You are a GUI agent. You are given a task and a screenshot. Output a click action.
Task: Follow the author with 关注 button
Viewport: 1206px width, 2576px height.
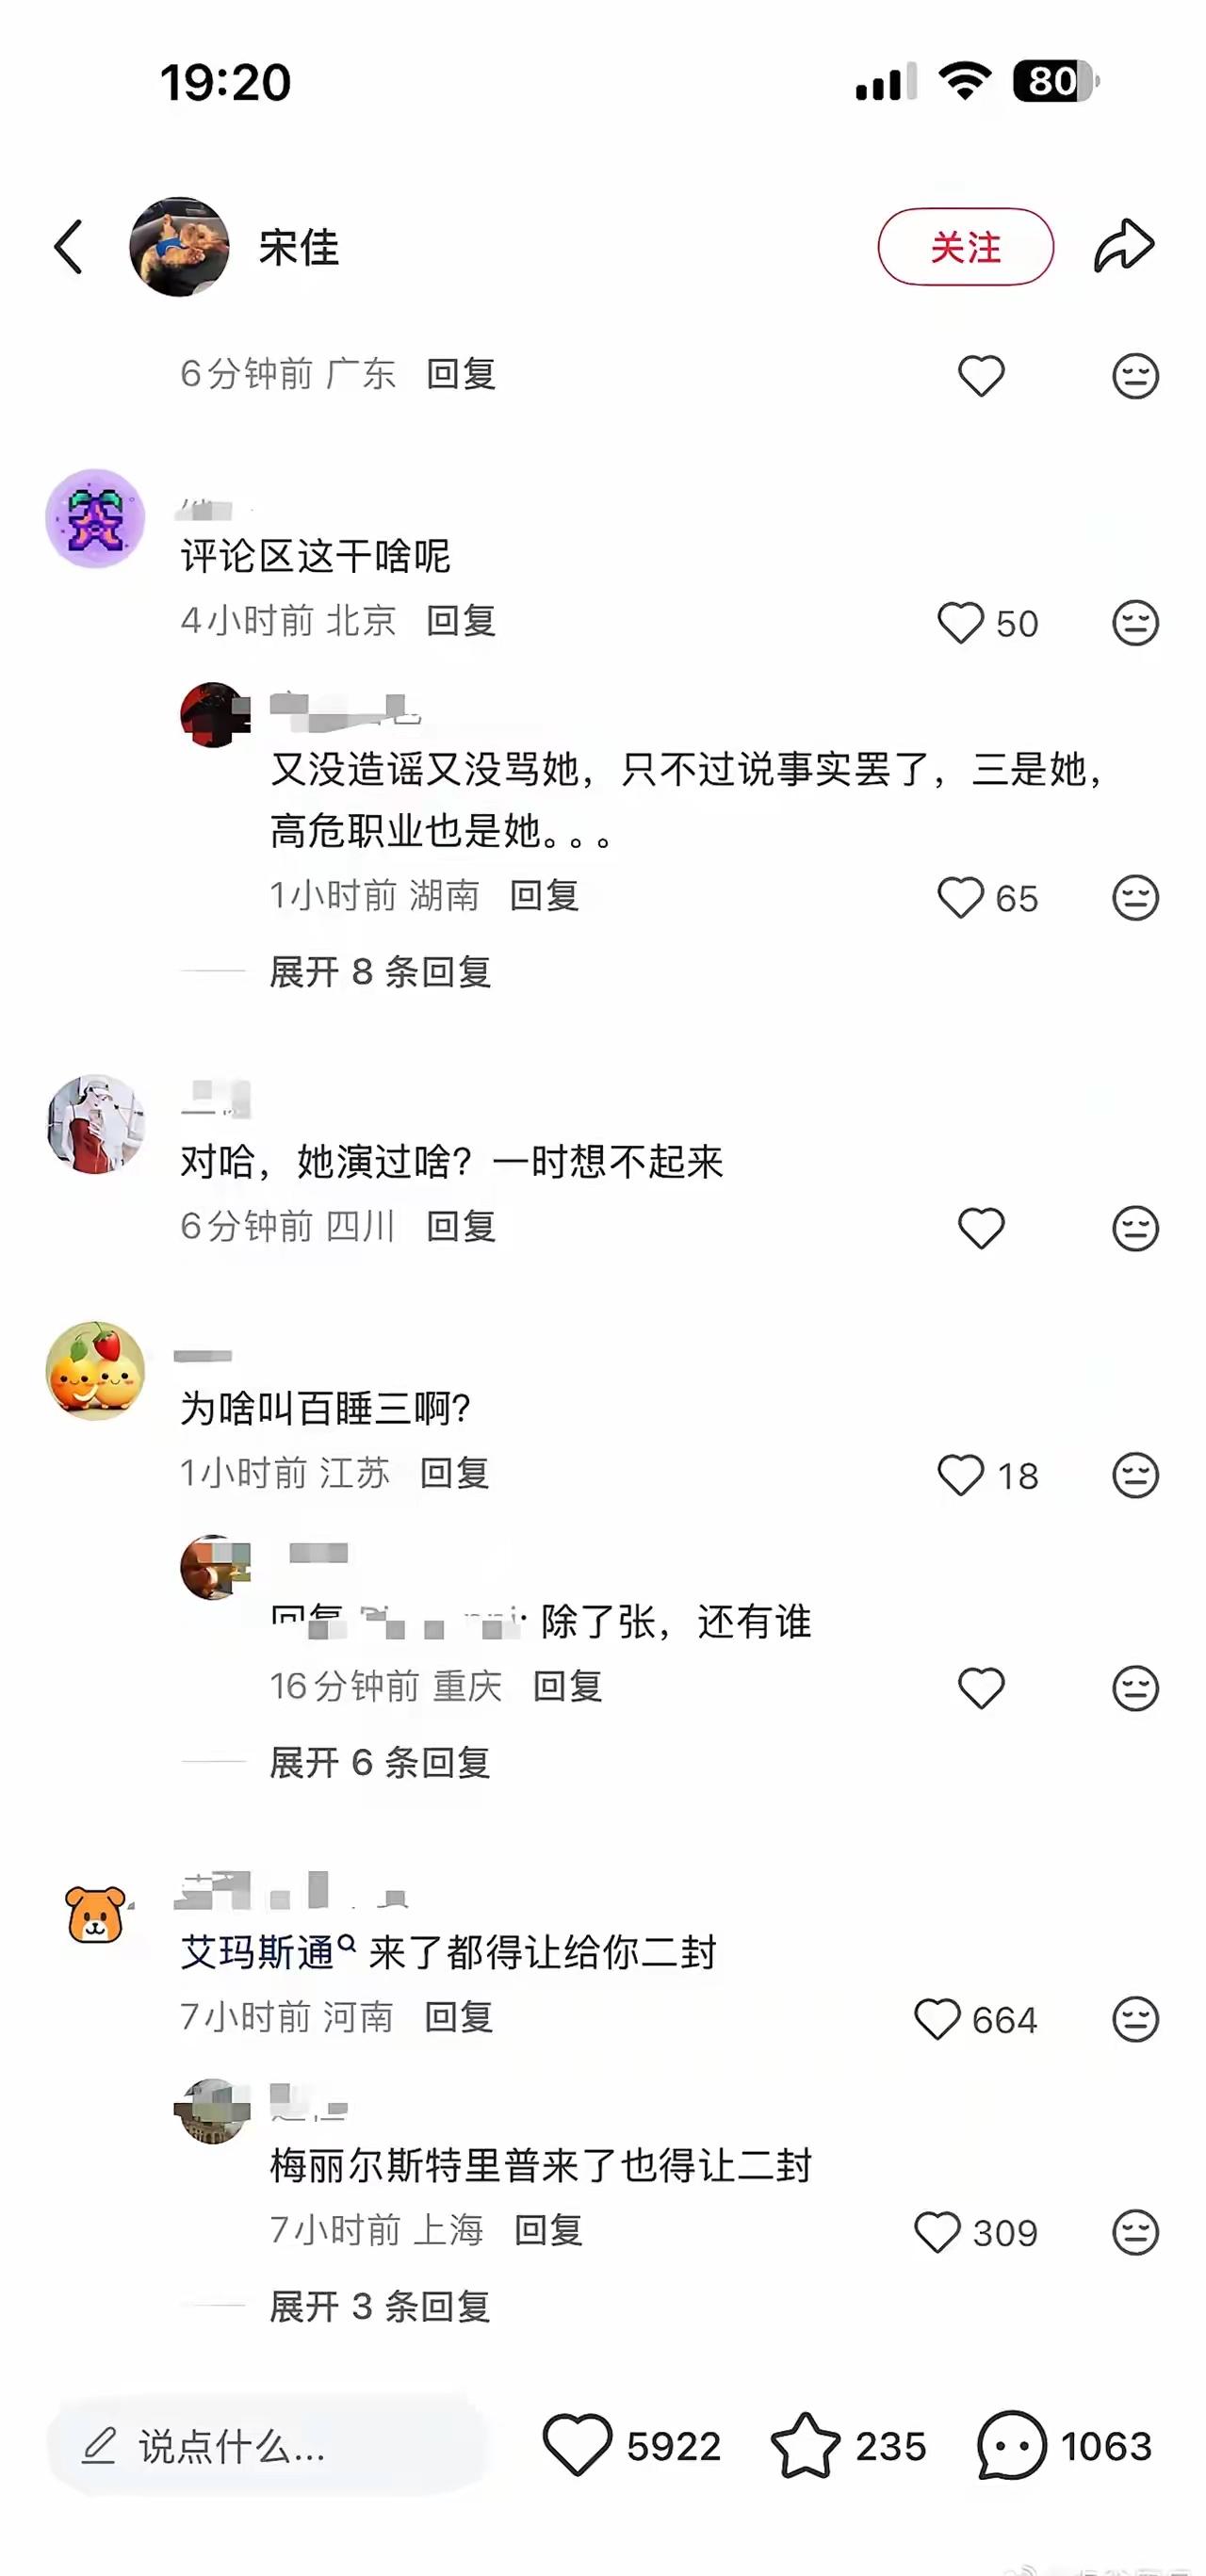(965, 247)
